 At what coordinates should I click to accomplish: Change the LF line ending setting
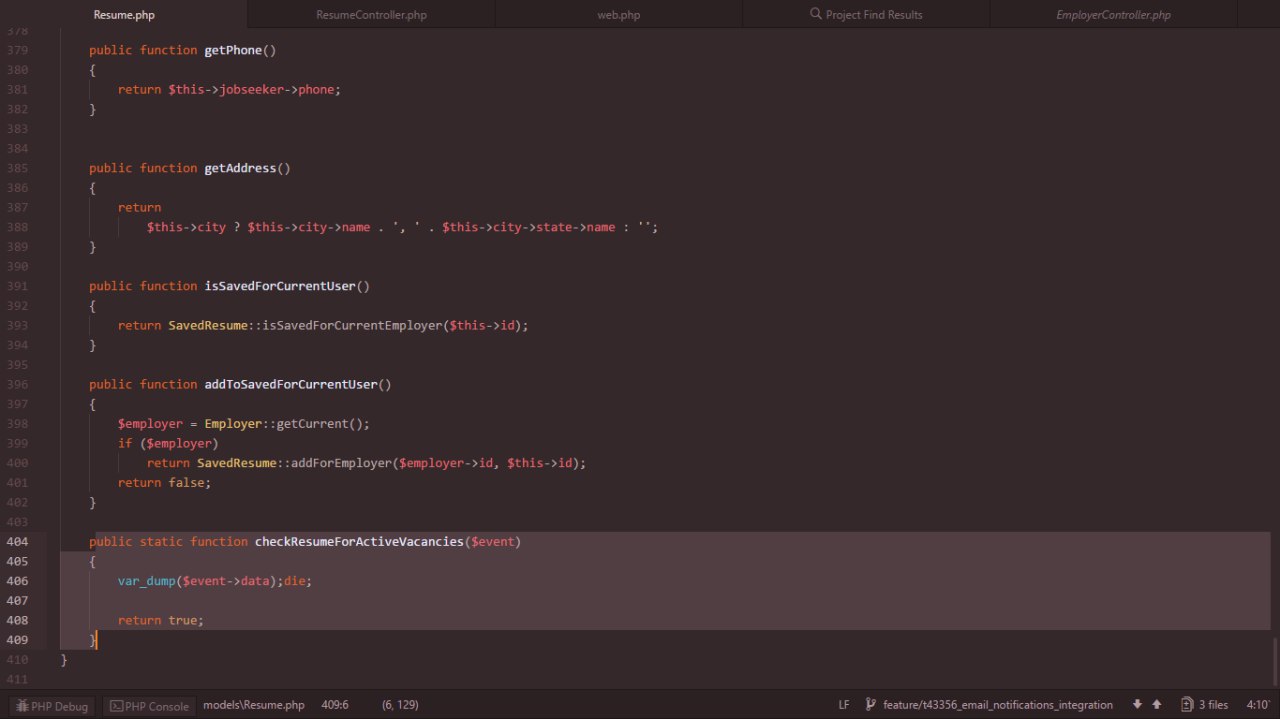click(844, 705)
